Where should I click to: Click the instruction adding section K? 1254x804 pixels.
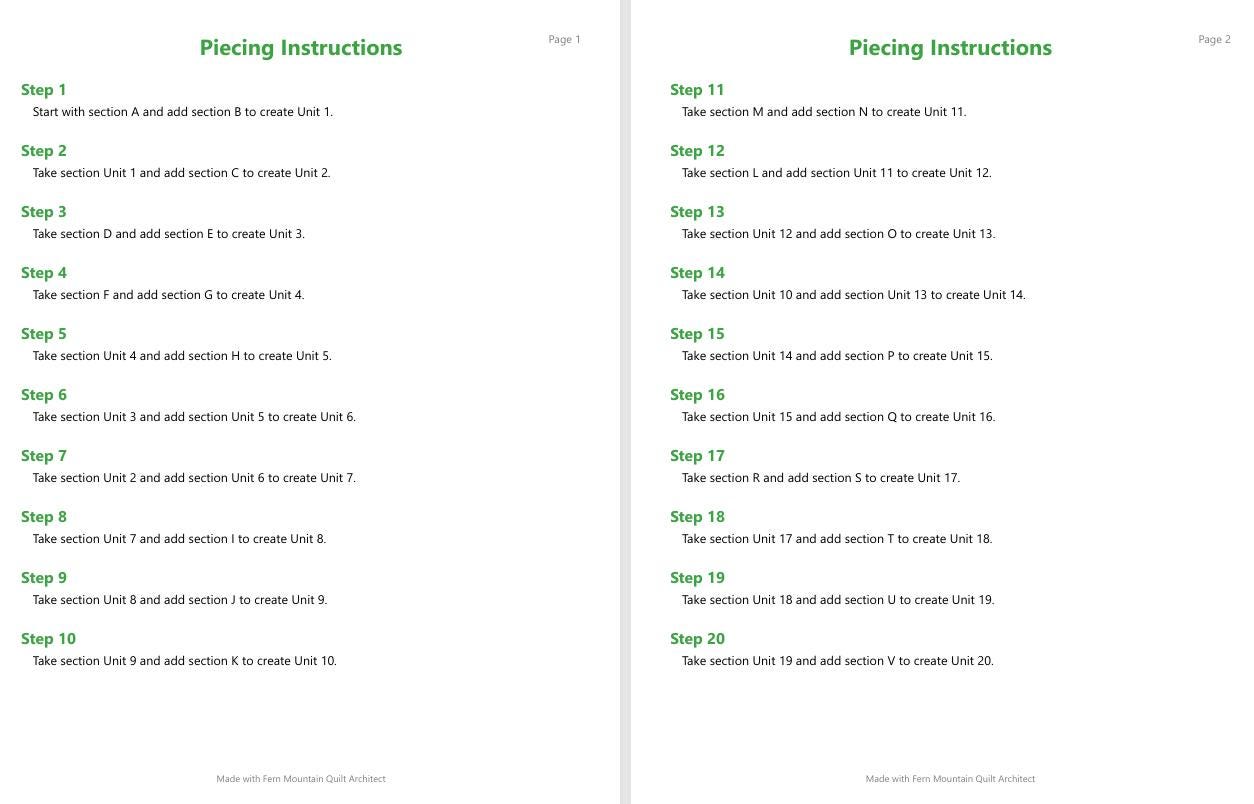[x=185, y=661]
